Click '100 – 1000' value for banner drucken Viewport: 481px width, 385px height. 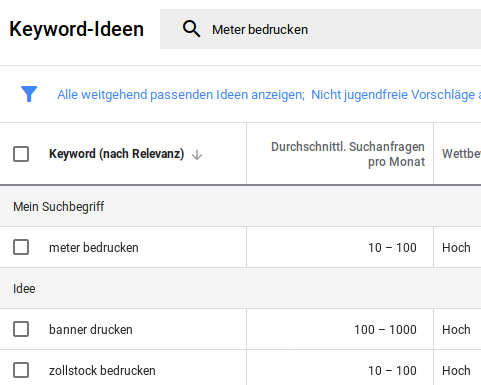(x=385, y=330)
